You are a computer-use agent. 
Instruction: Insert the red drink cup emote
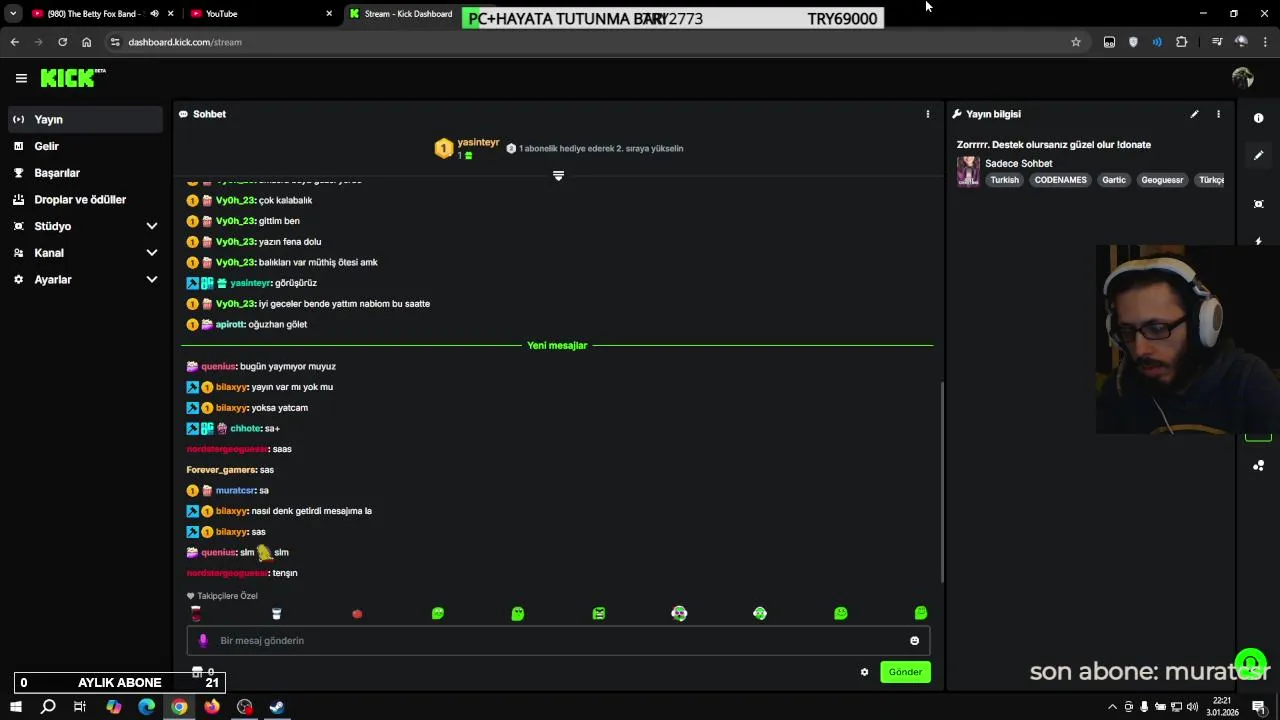click(196, 614)
